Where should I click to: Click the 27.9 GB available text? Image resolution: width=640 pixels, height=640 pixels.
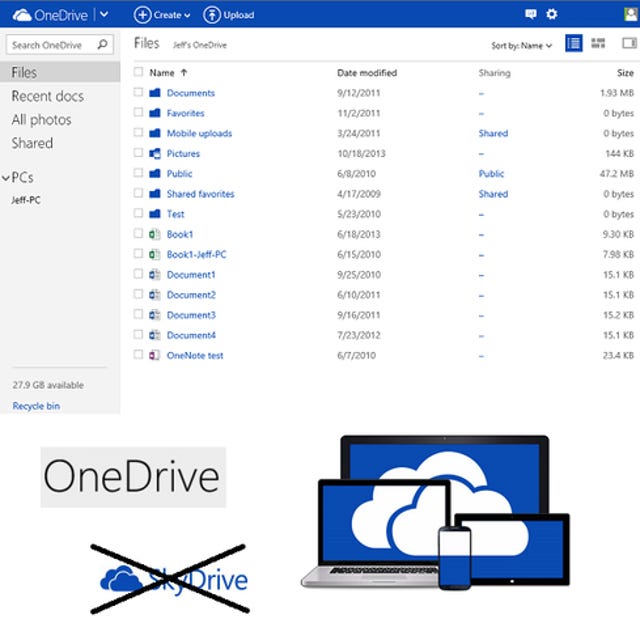click(48, 385)
